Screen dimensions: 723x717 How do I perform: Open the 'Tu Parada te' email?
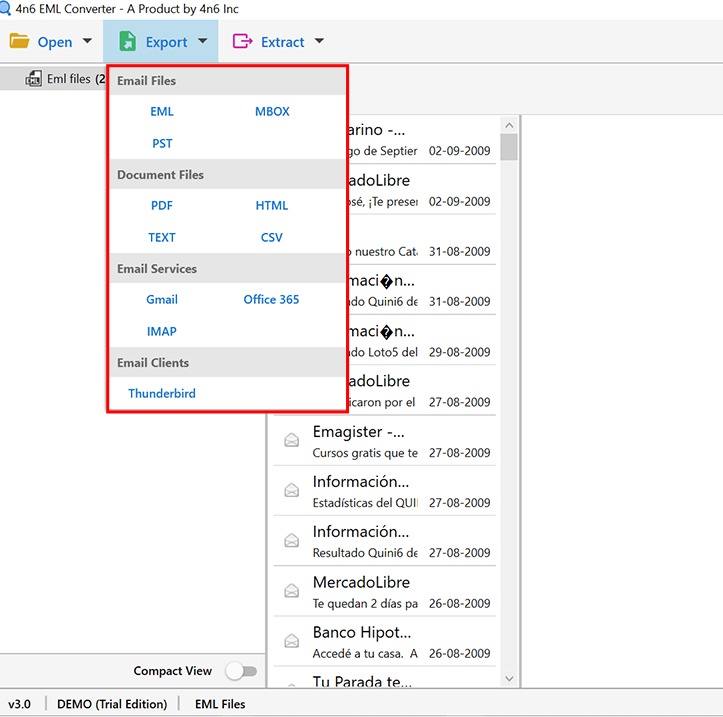click(385, 678)
